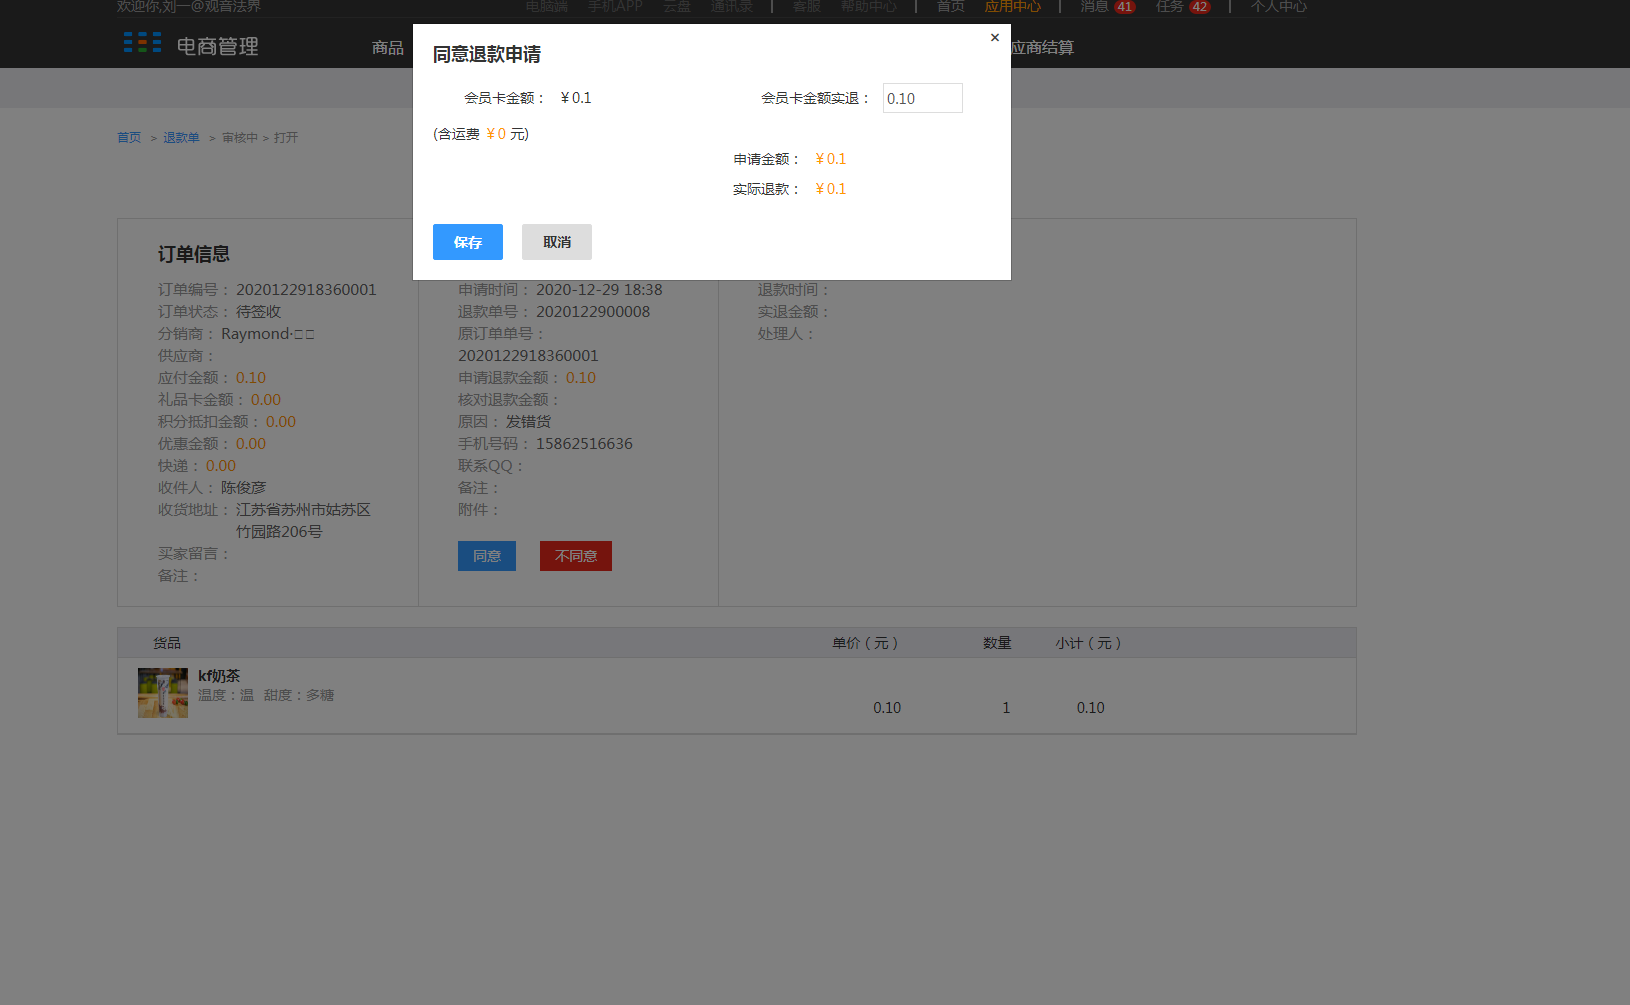1630x1005 pixels.
Task: Open 云盘 in the top bar
Action: point(677,6)
